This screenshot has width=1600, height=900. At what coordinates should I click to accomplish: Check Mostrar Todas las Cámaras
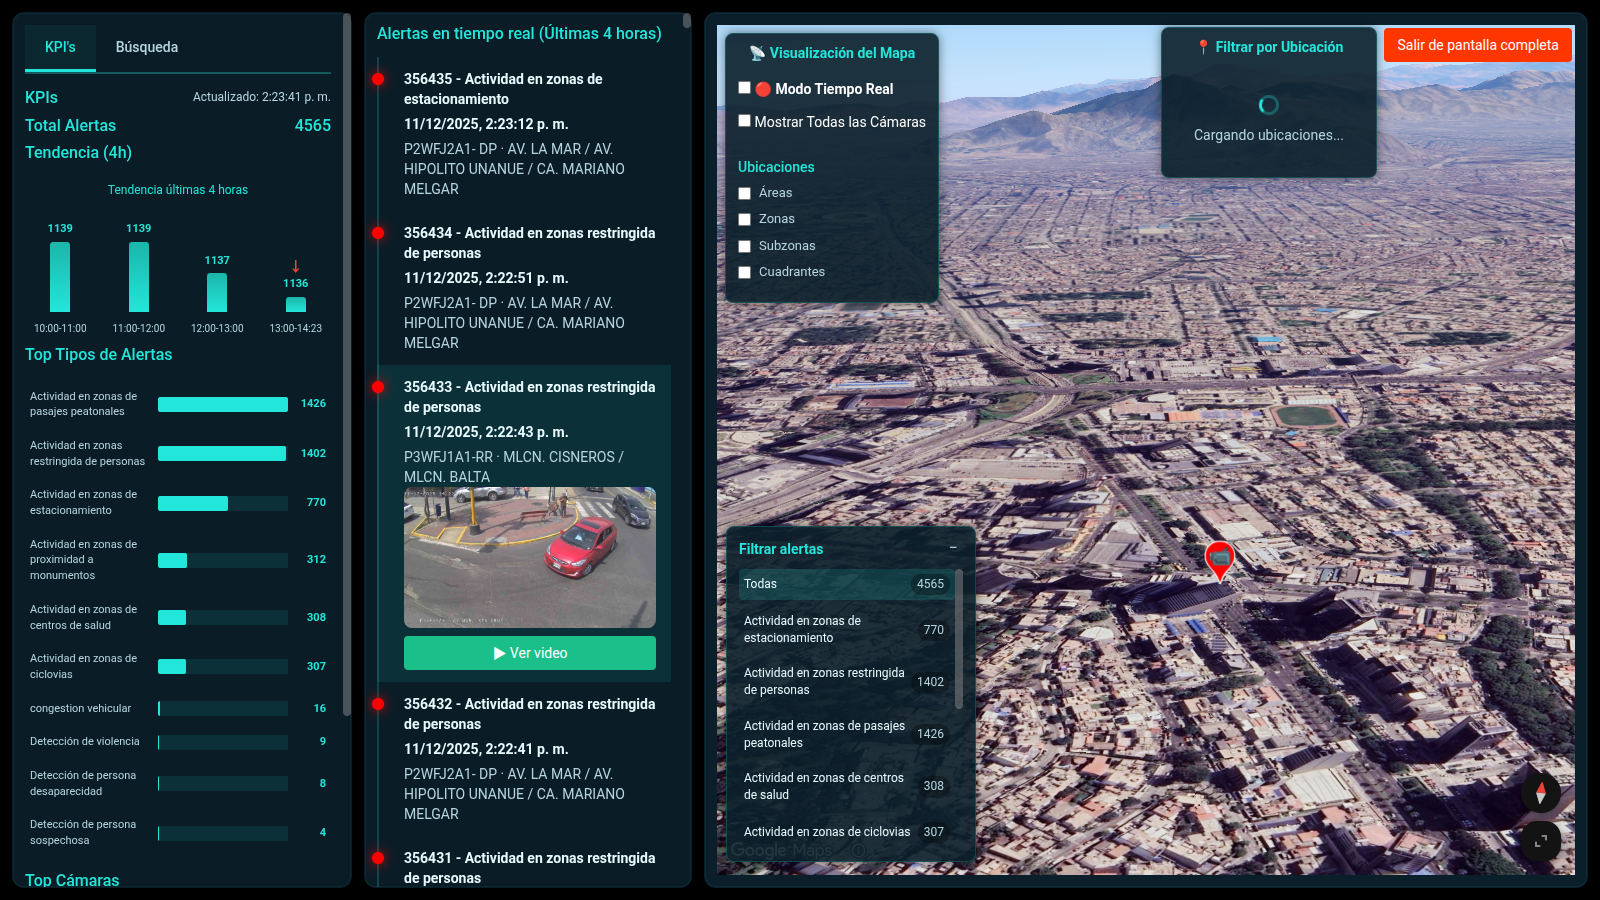[744, 120]
